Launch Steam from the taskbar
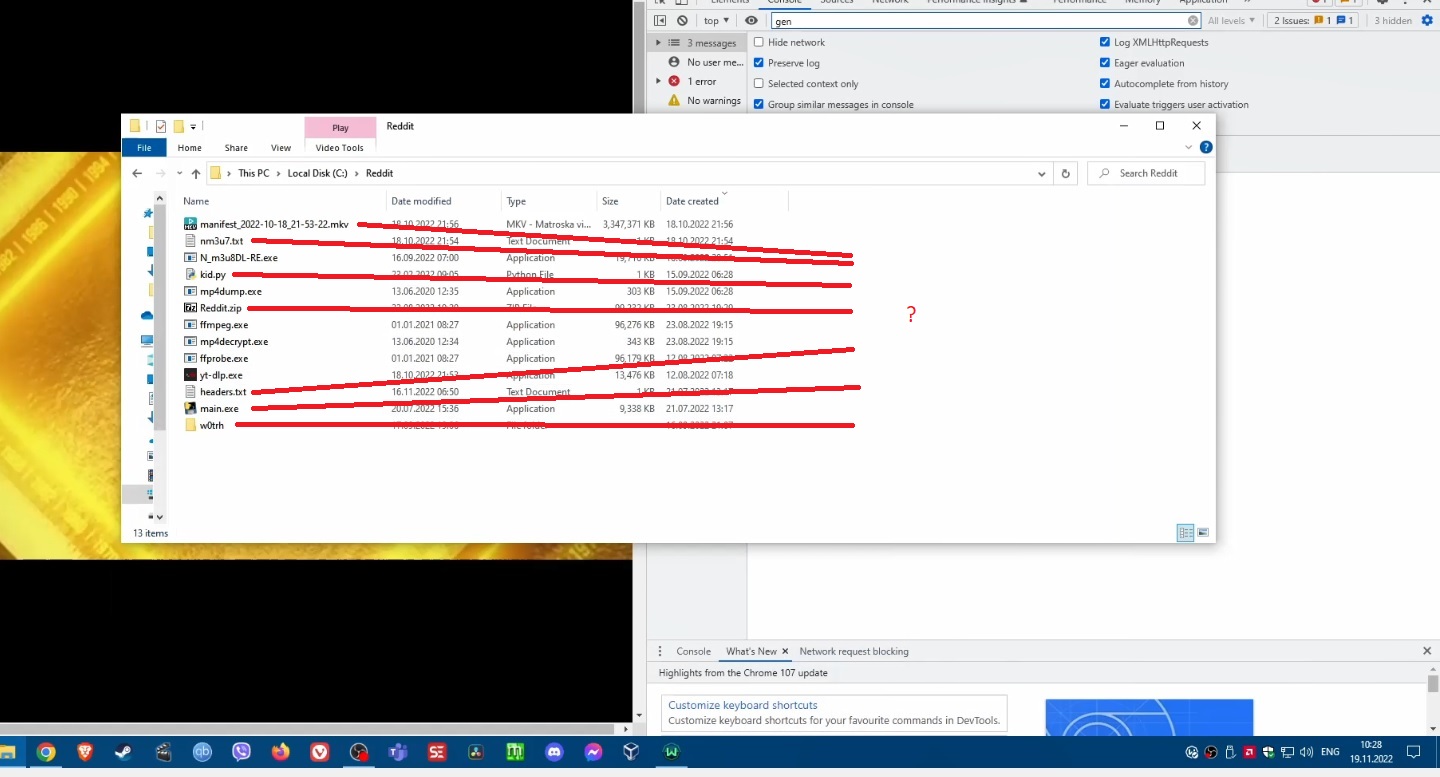The width and height of the screenshot is (1440, 777). [124, 752]
